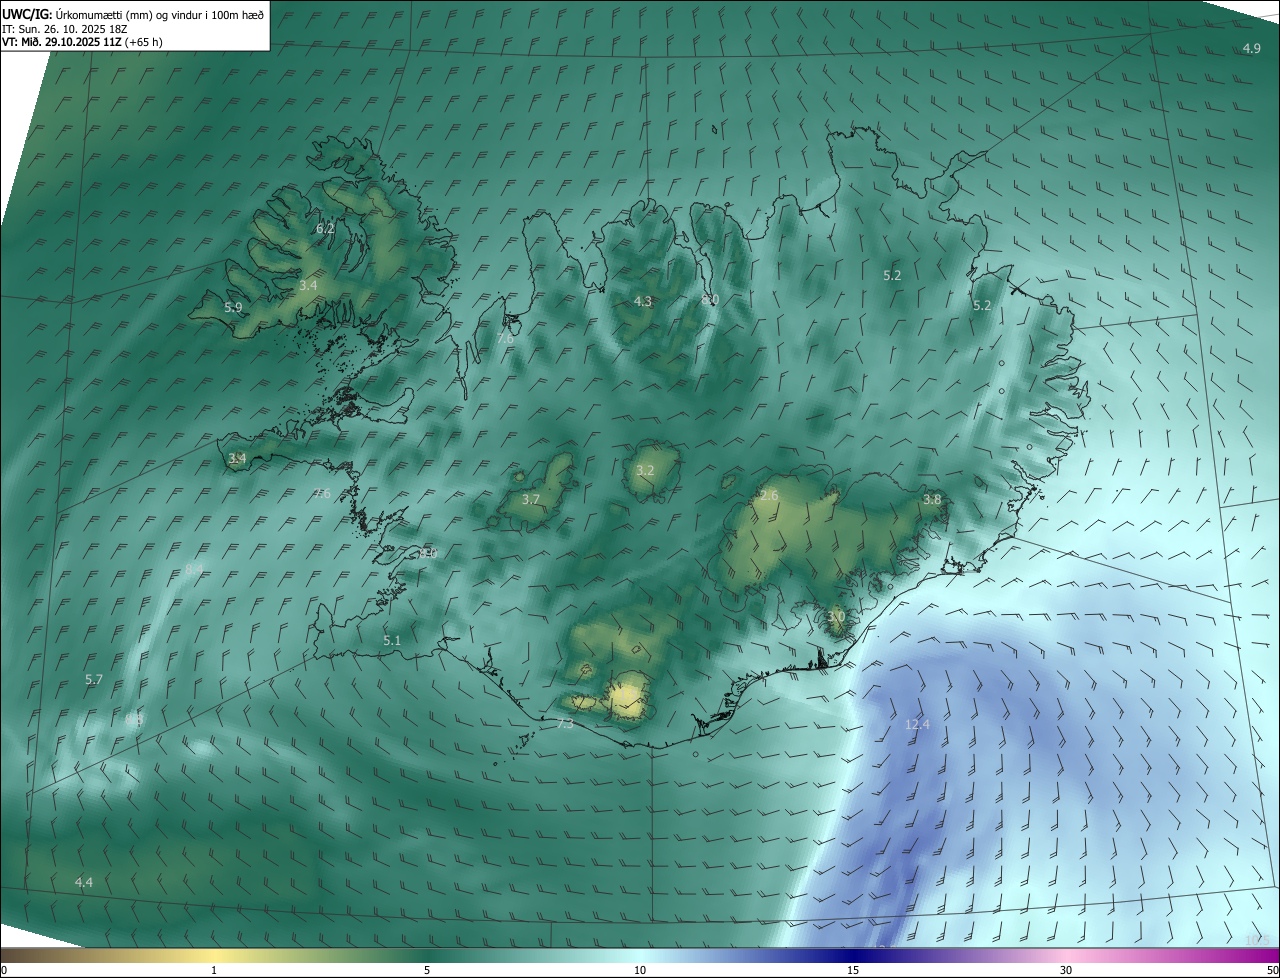The width and height of the screenshot is (1280, 978).
Task: Click the 3.0 value label
Action: point(836,617)
